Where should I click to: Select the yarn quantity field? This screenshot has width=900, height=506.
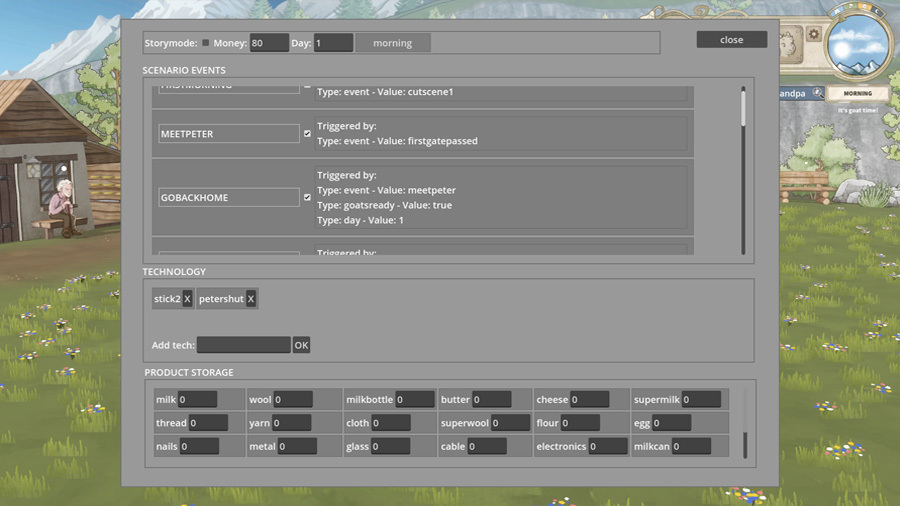[292, 423]
